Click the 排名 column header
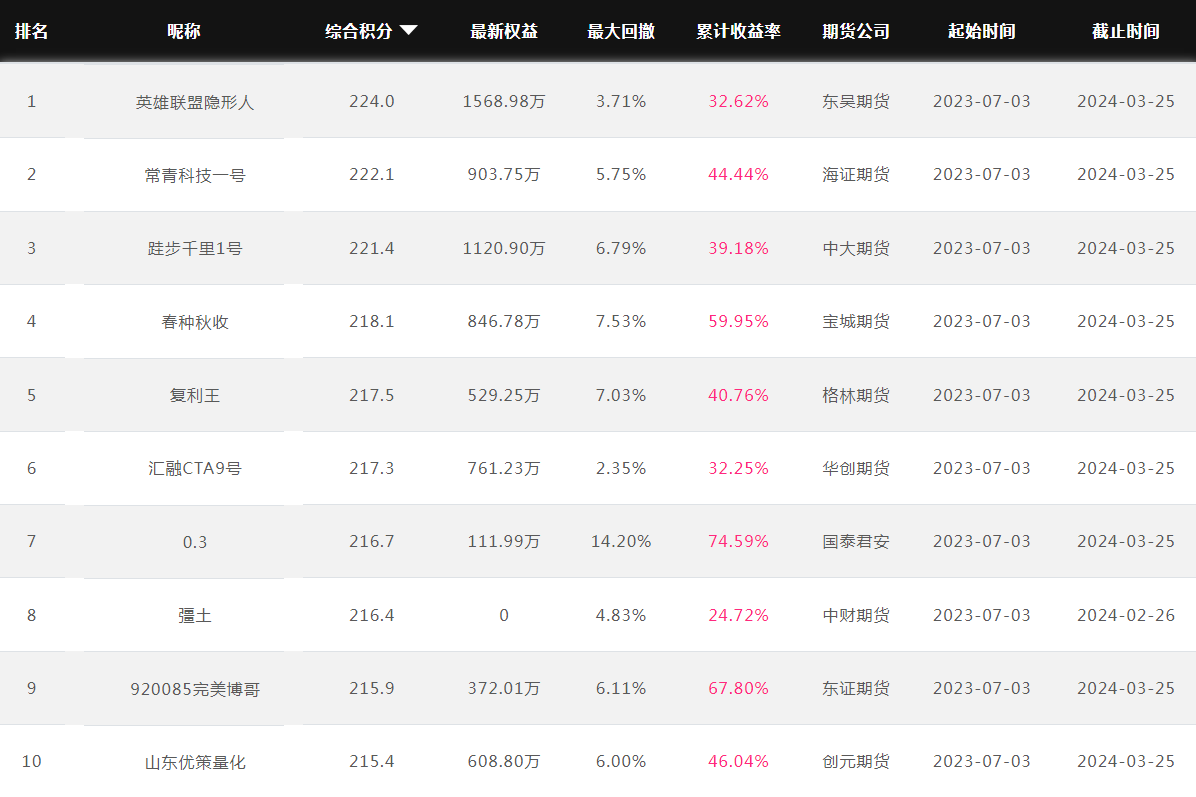 pyautogui.click(x=31, y=31)
